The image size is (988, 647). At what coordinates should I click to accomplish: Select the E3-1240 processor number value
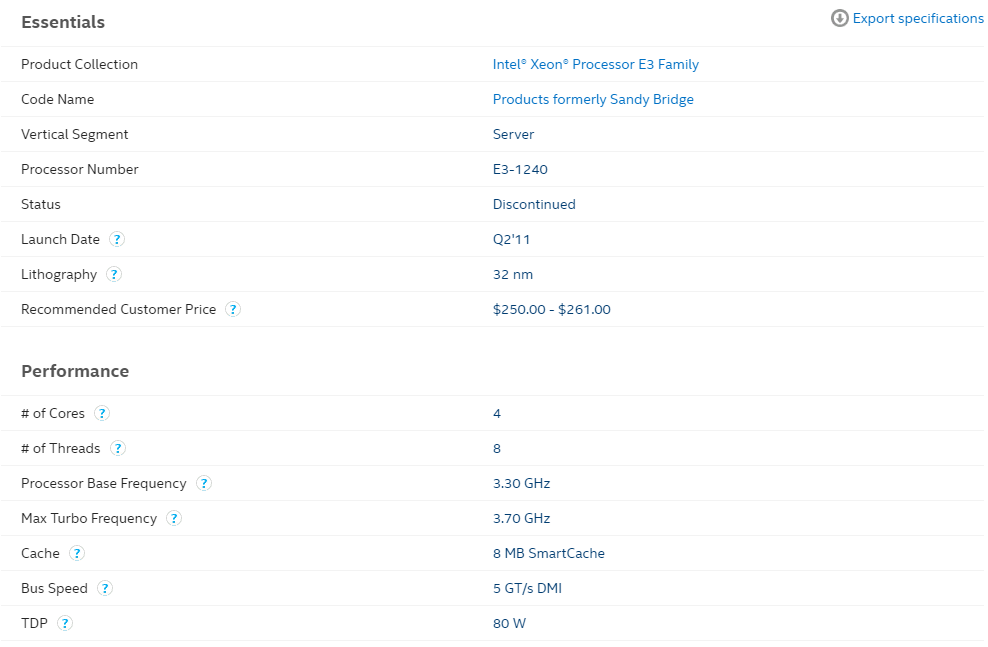pyautogui.click(x=520, y=169)
